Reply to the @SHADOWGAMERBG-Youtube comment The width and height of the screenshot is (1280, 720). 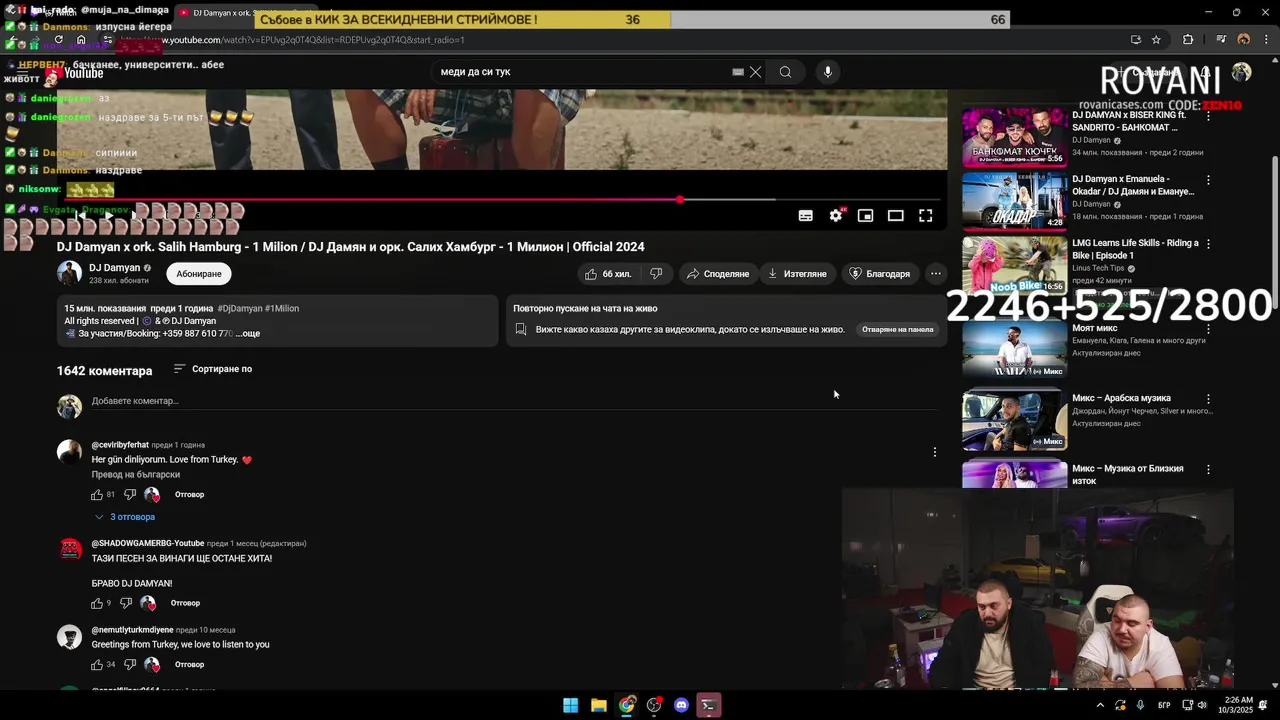coord(185,604)
